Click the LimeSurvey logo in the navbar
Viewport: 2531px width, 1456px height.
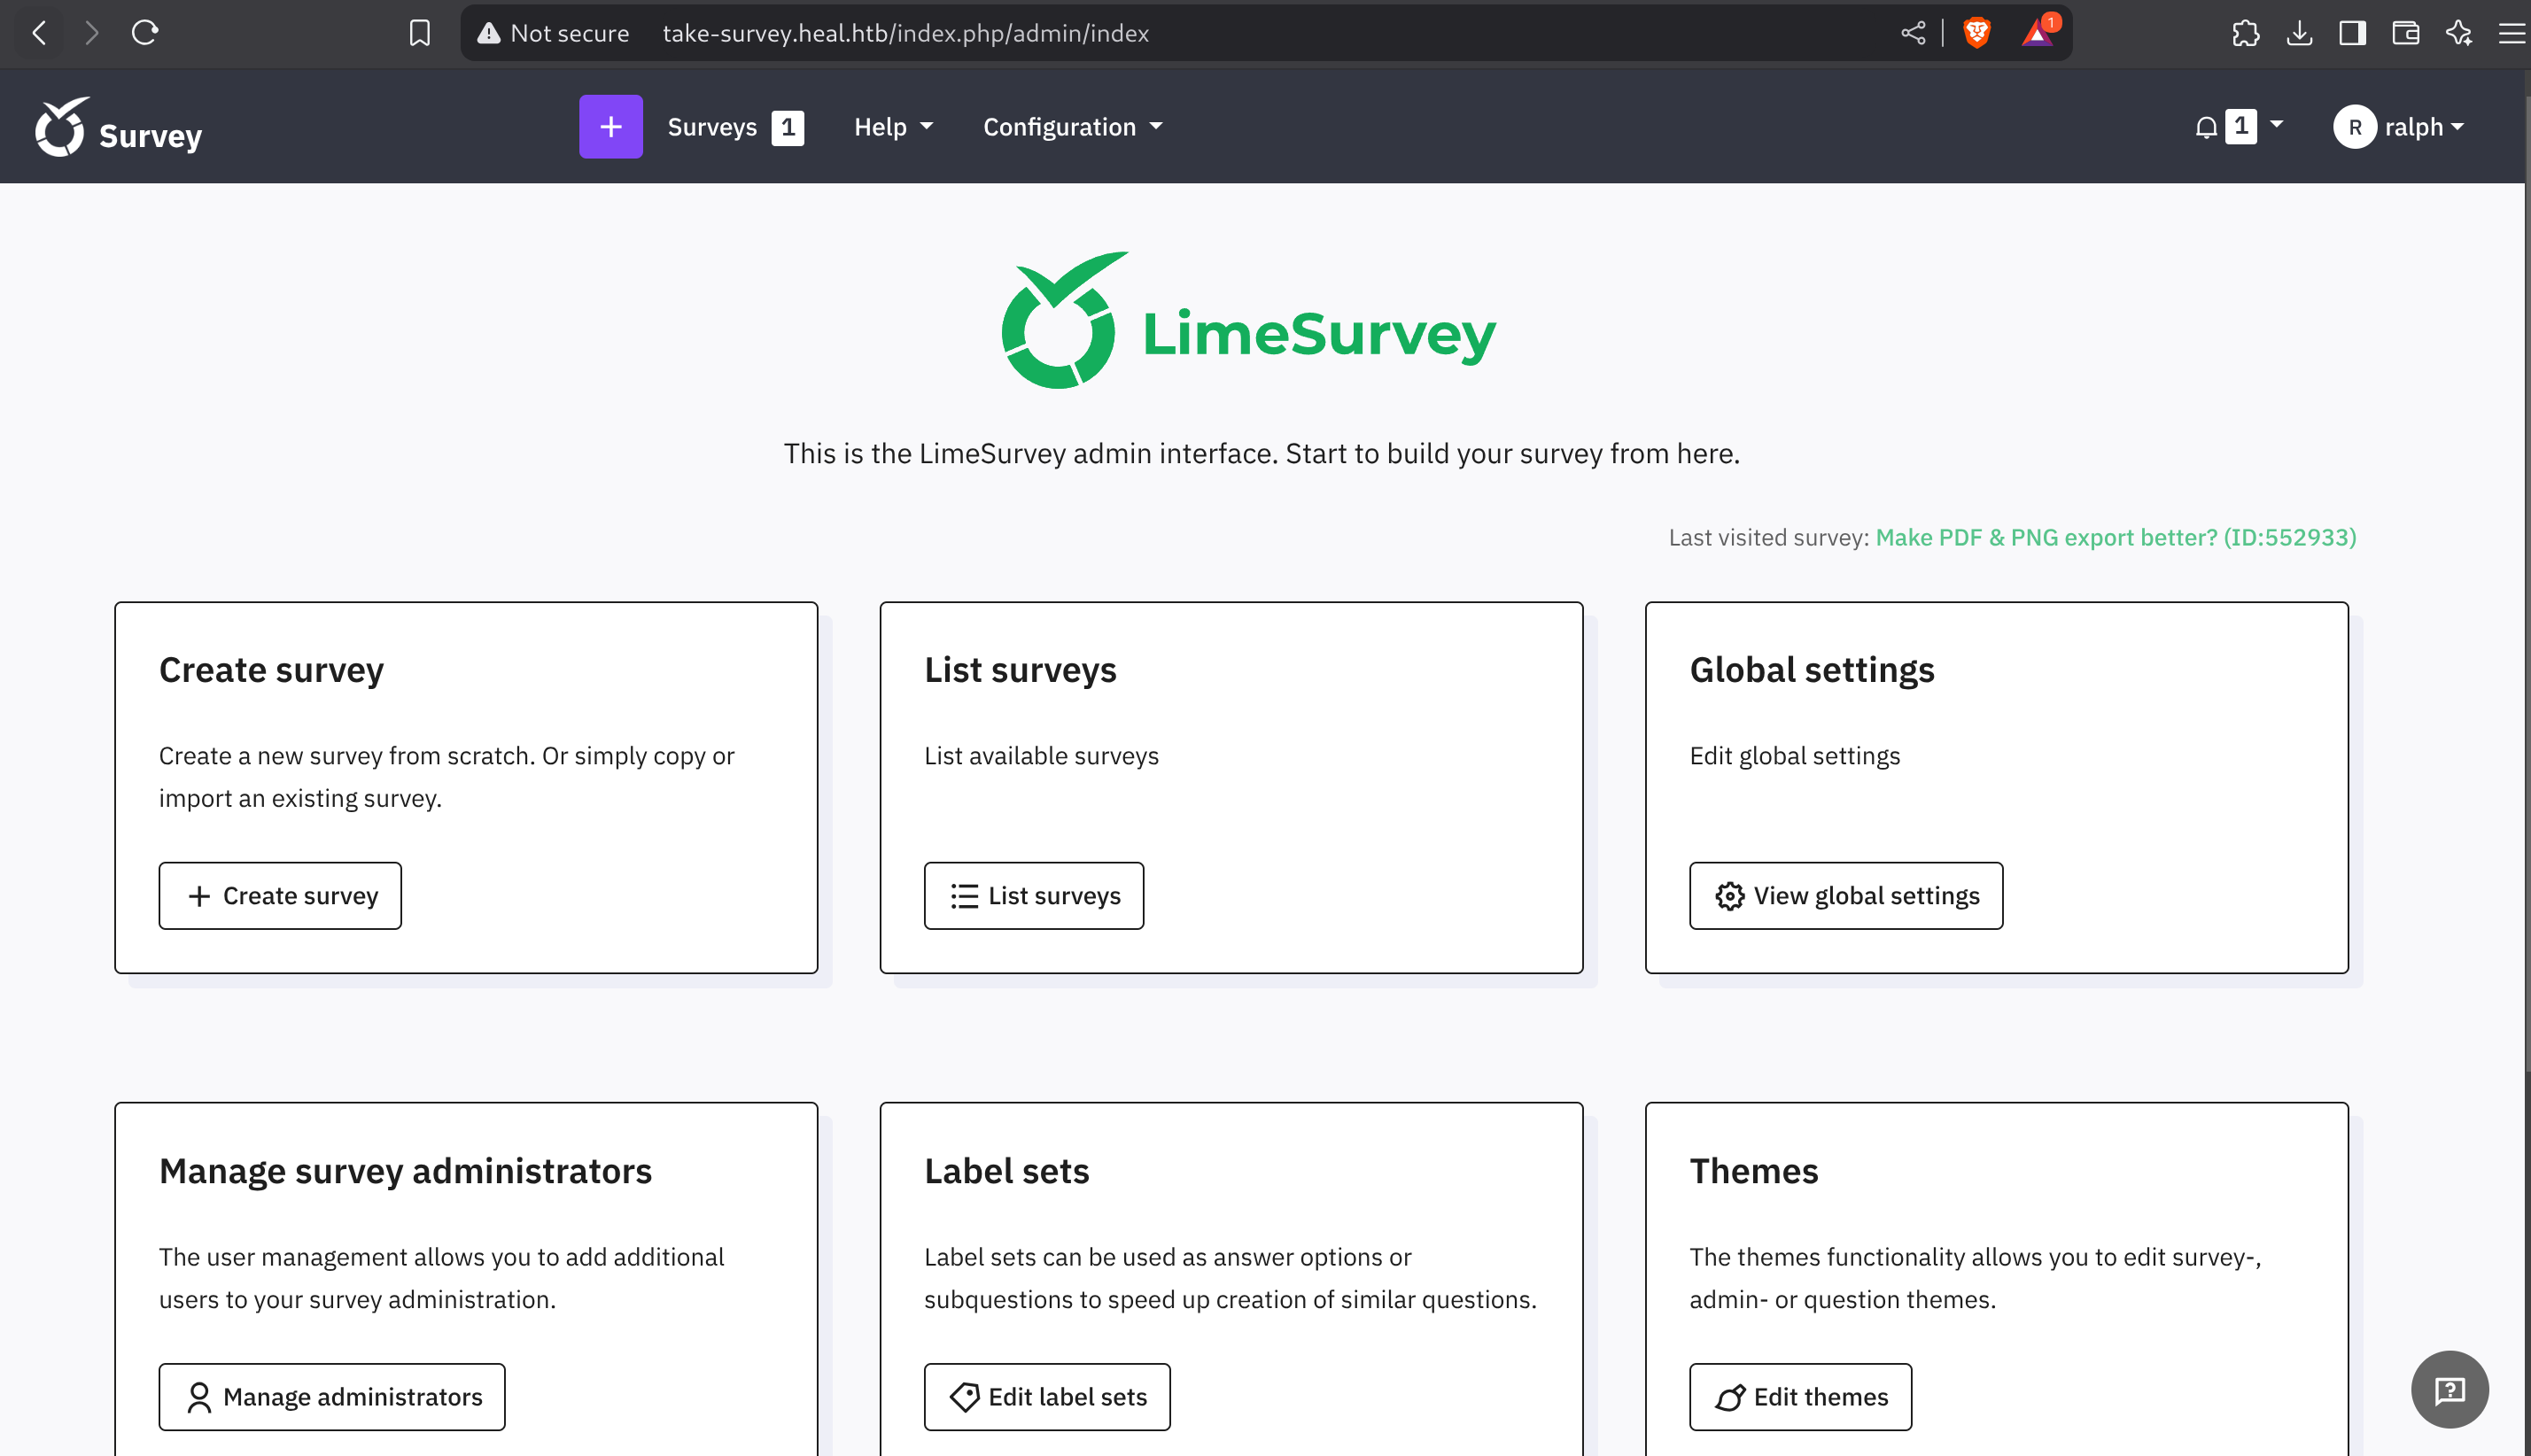point(117,127)
